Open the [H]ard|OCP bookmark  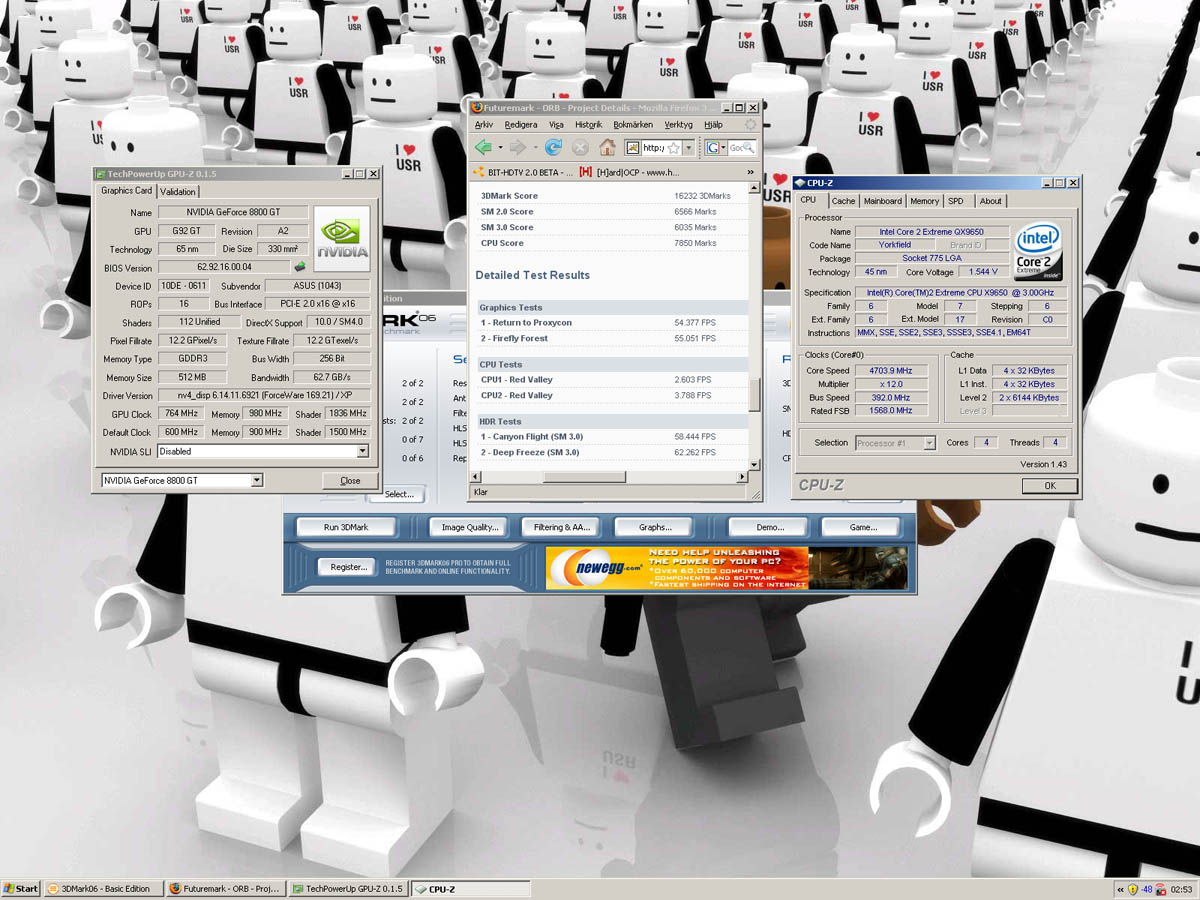point(630,172)
